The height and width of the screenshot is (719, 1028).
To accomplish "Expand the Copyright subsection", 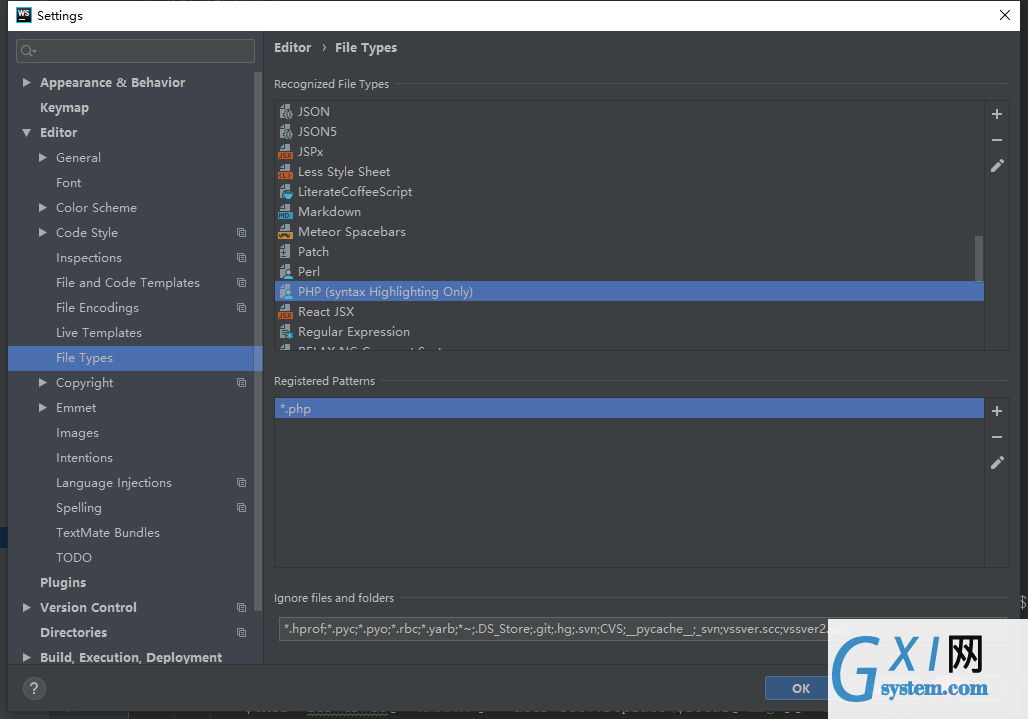I will [43, 383].
